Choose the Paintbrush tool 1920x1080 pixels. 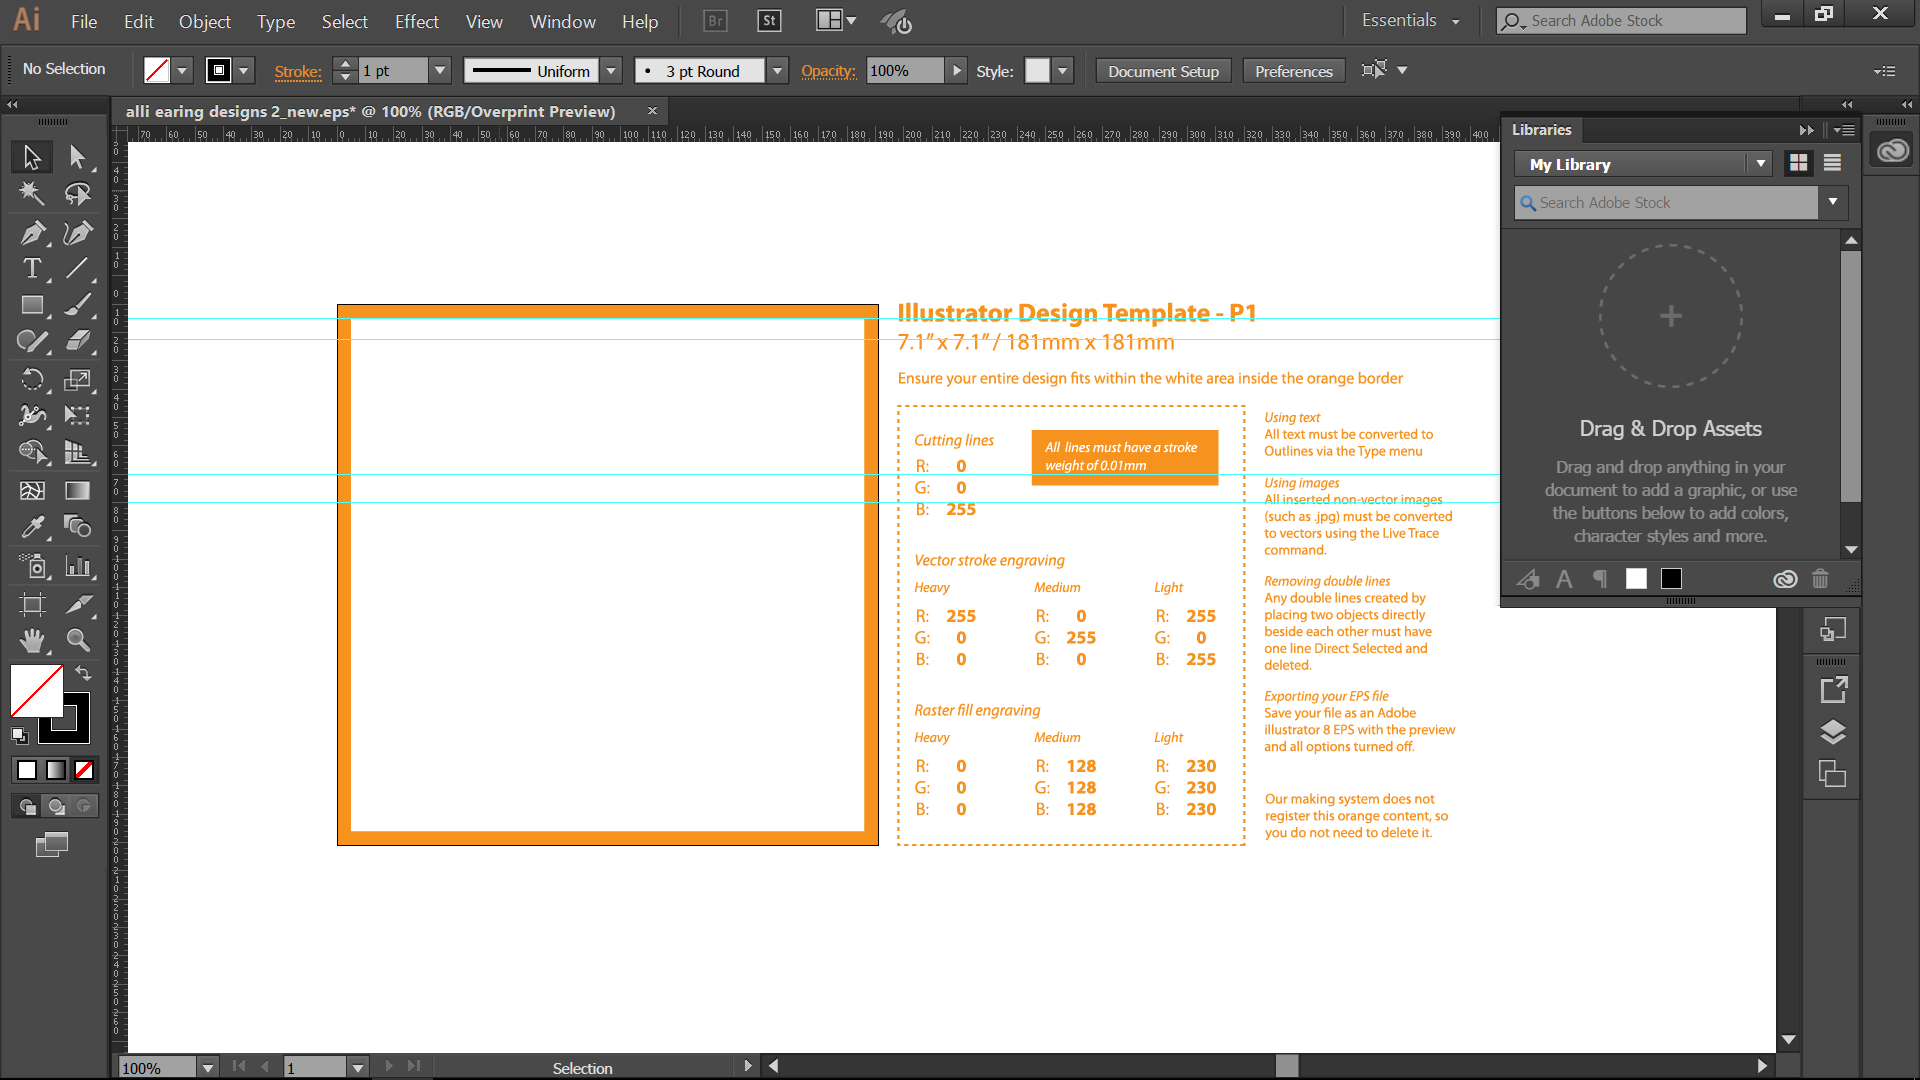tap(78, 304)
